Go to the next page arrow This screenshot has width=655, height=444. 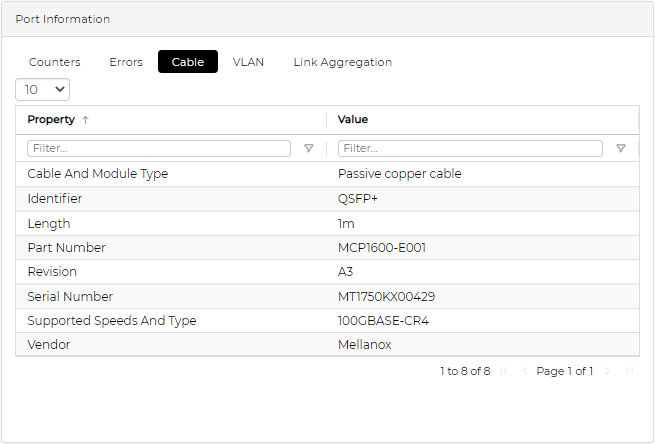coord(607,371)
